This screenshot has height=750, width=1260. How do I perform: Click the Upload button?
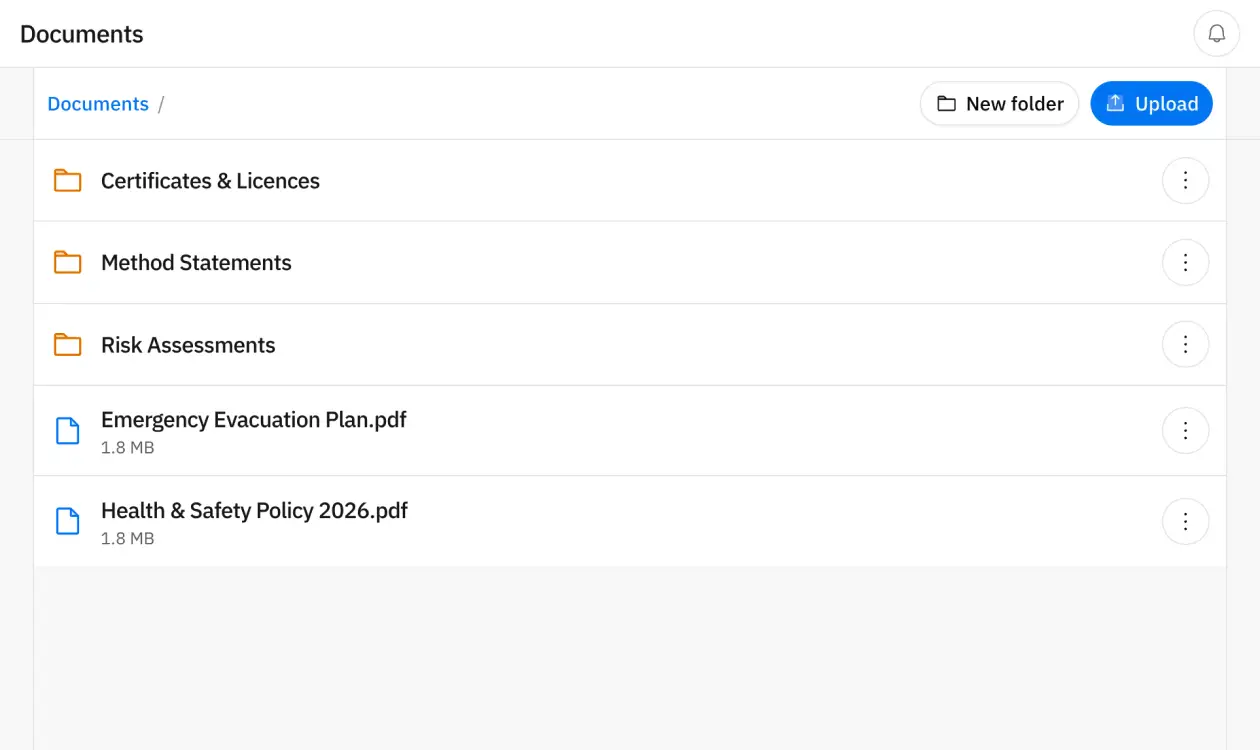(x=1151, y=103)
